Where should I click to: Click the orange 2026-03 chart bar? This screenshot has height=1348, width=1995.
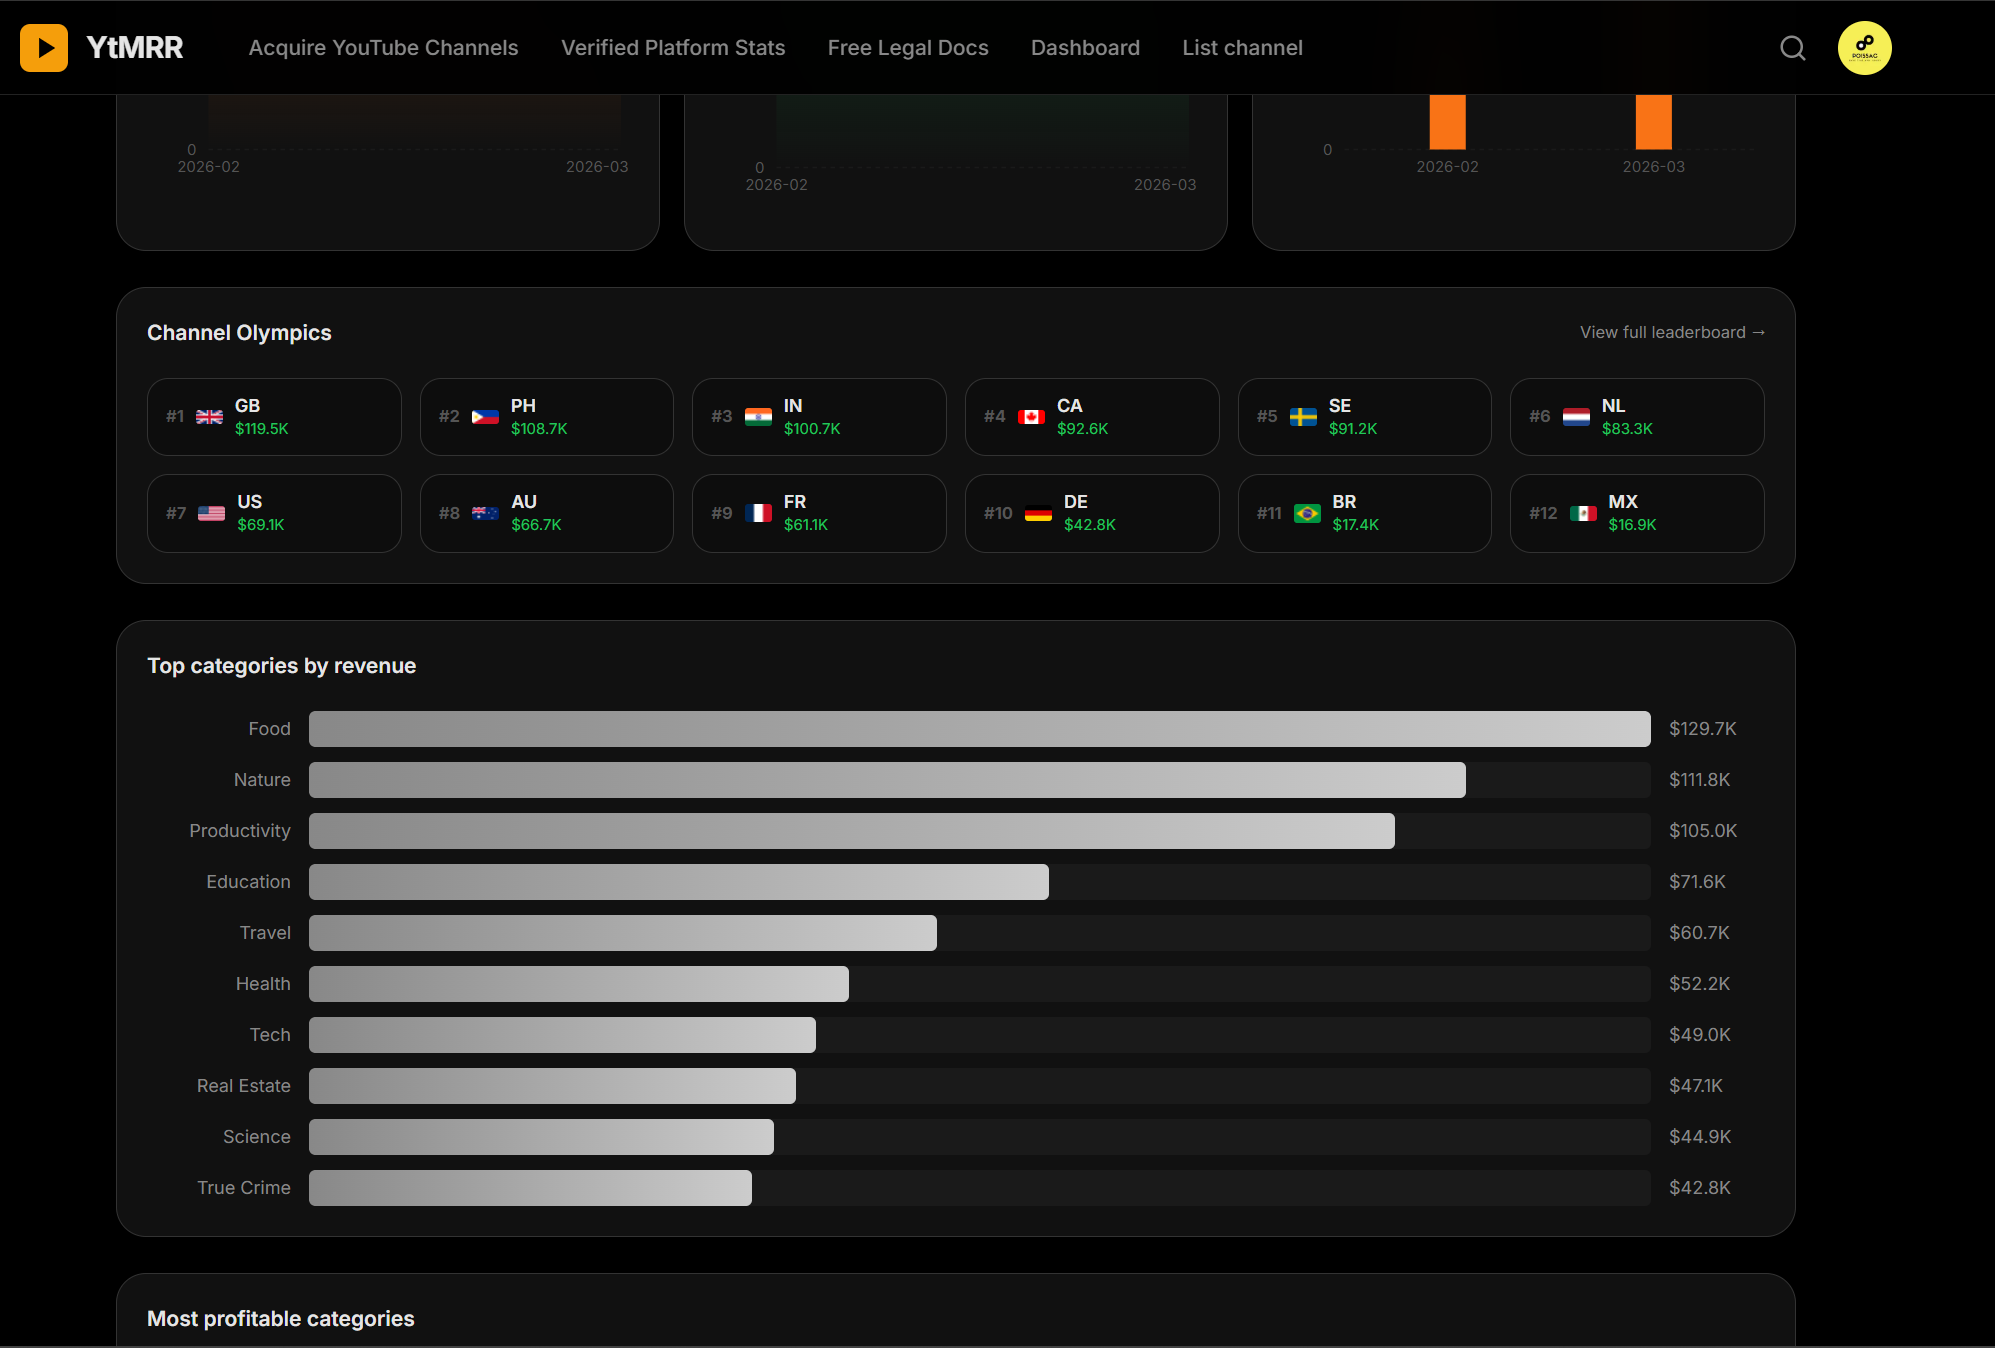click(1653, 122)
